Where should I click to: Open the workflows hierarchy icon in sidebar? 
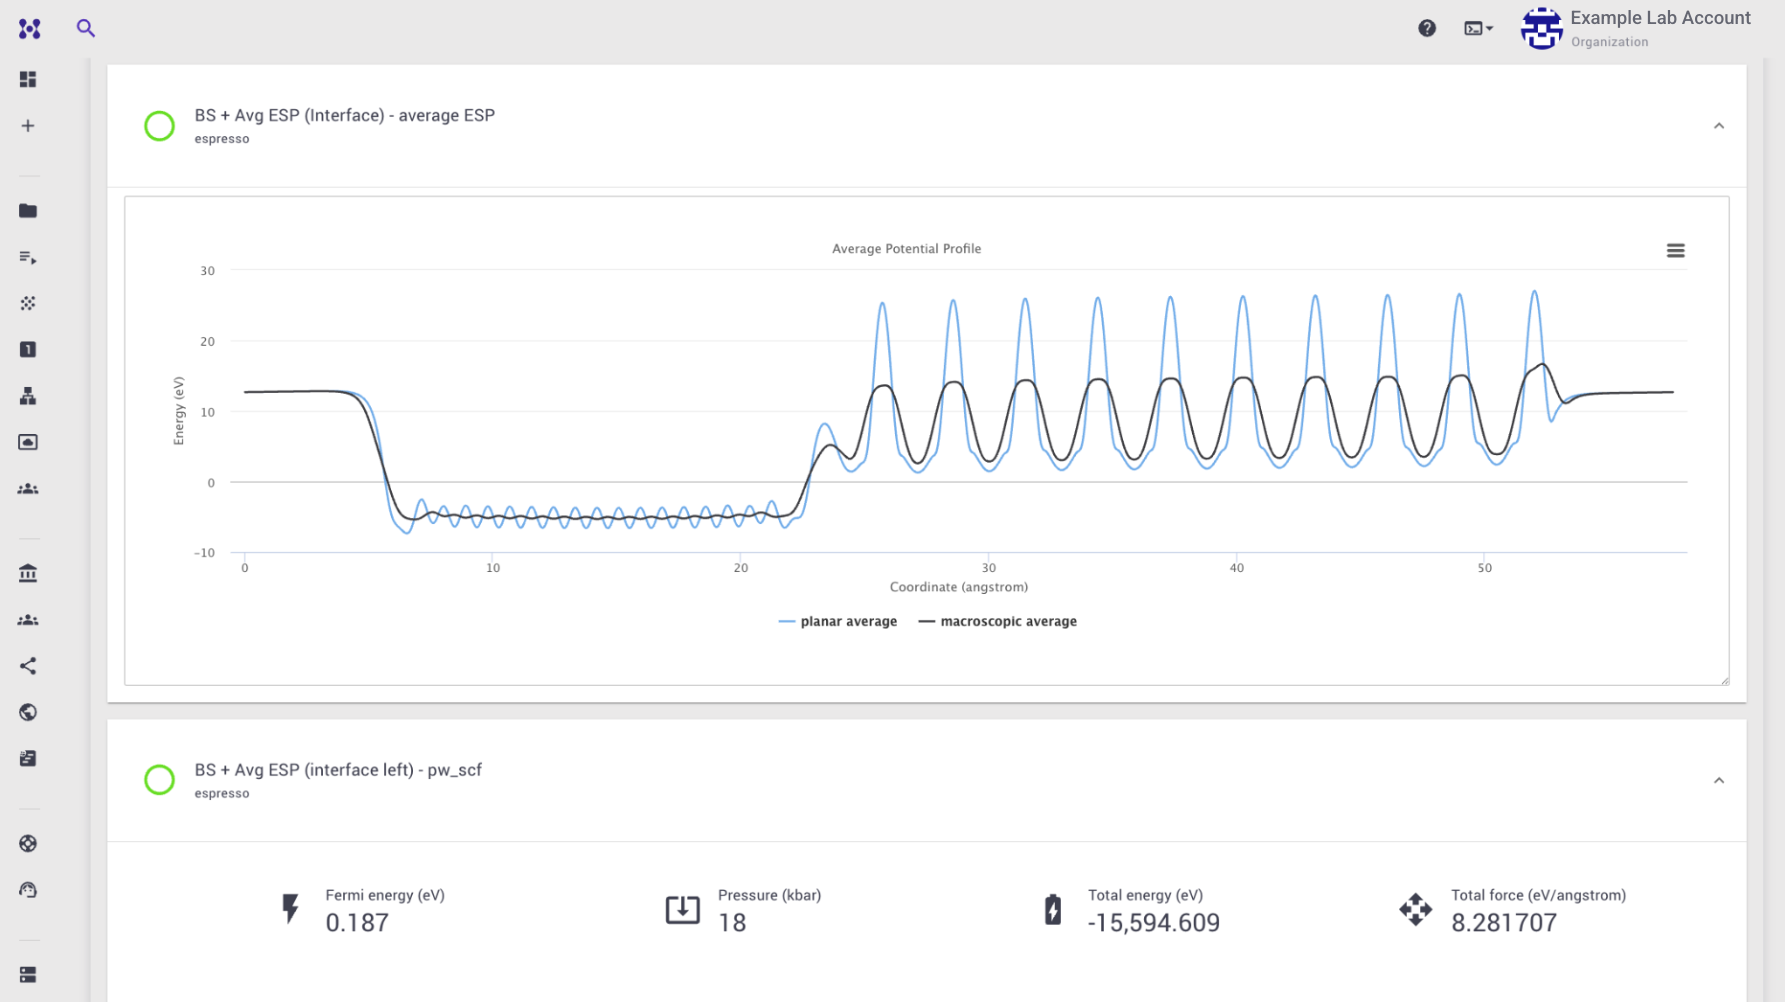coord(28,396)
